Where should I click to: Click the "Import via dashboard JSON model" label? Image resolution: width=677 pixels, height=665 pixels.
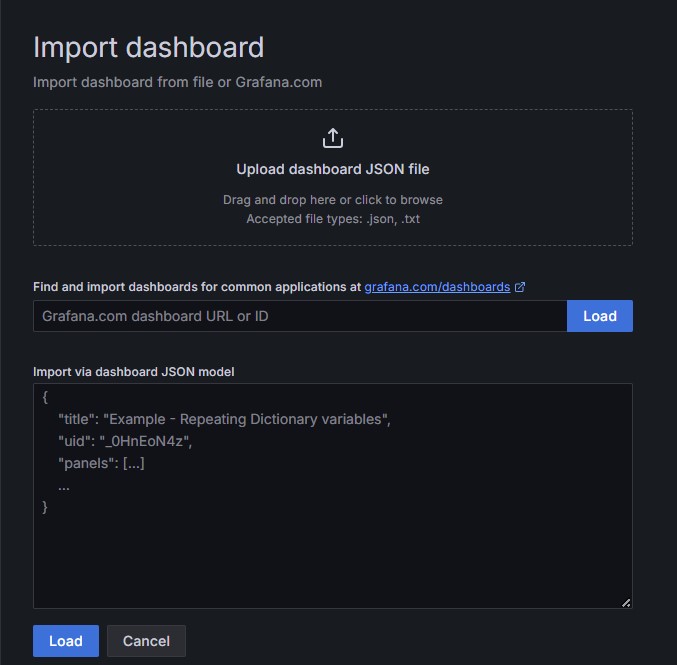coord(133,372)
